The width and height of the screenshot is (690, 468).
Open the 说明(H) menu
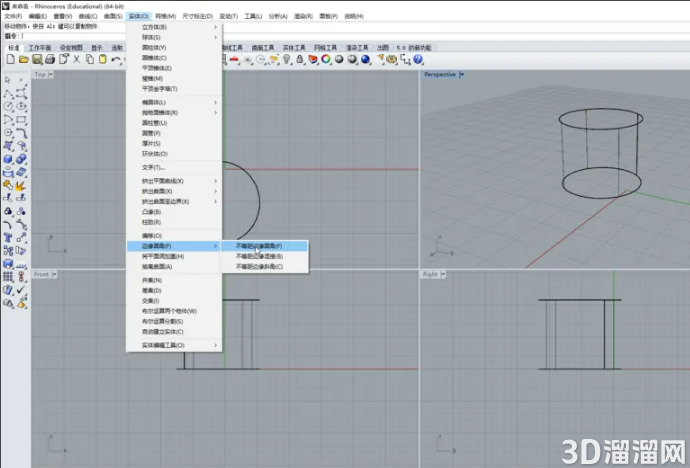click(354, 16)
